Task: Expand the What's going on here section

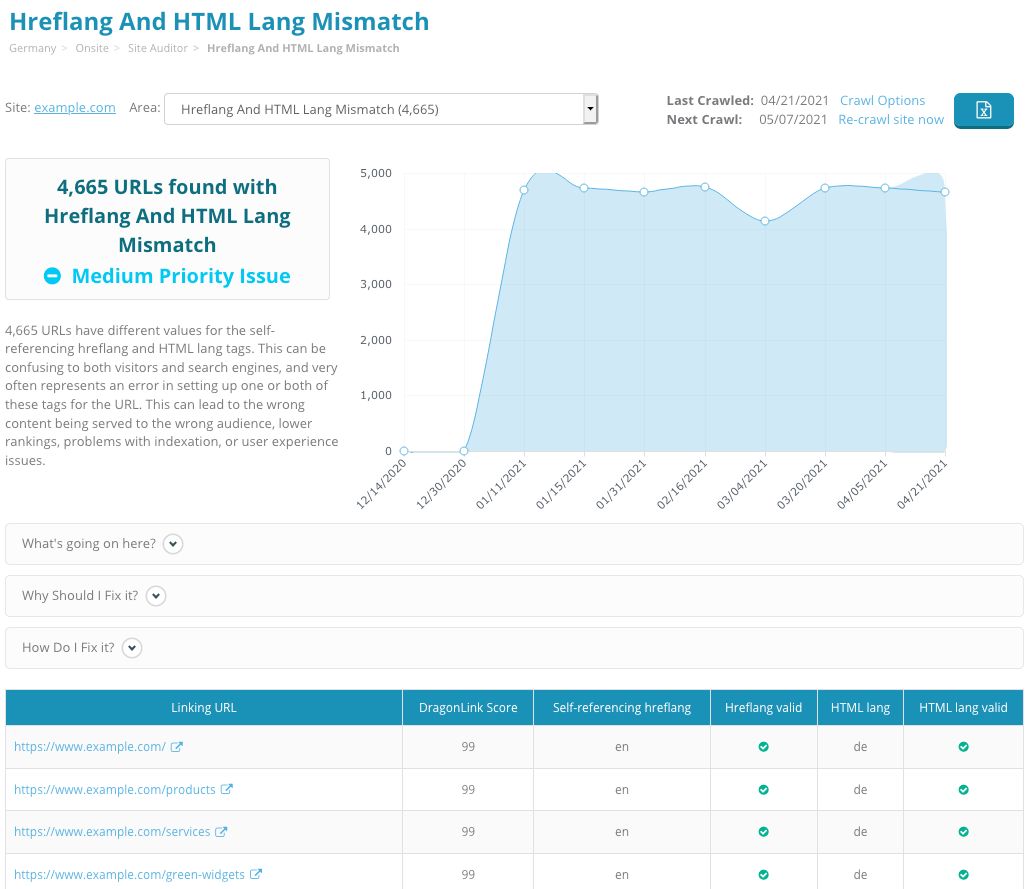Action: click(x=172, y=543)
